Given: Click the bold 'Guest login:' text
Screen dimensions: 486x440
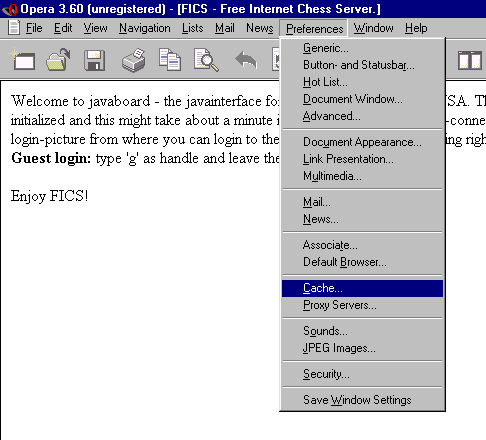Looking at the screenshot, I should [51, 158].
